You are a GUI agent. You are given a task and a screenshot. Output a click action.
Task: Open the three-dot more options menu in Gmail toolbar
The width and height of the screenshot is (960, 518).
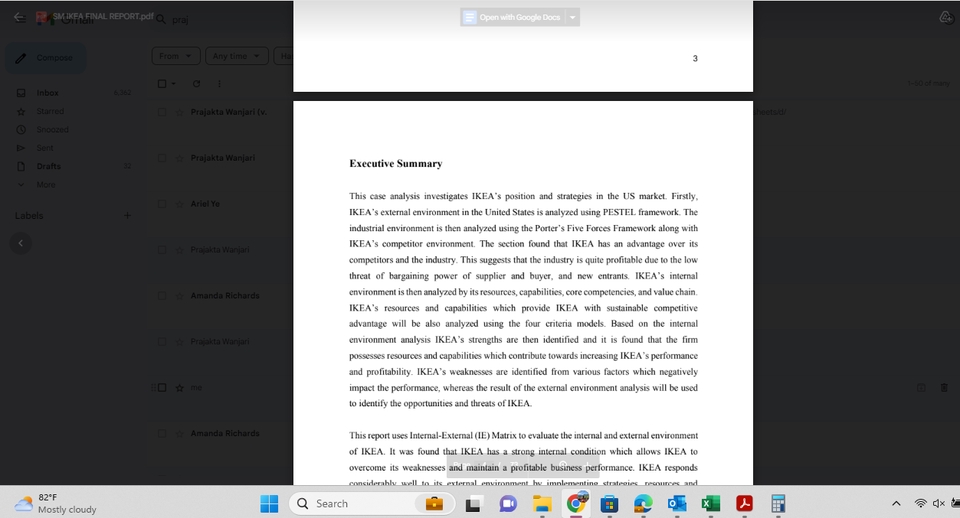(219, 84)
